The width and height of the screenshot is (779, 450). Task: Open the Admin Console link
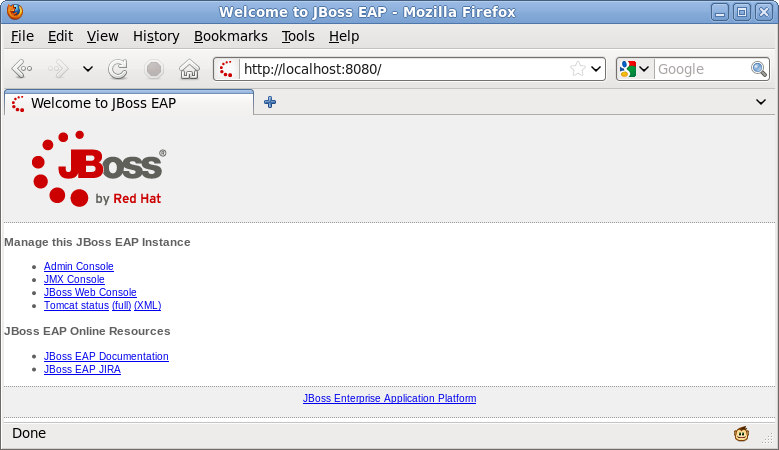coord(78,266)
